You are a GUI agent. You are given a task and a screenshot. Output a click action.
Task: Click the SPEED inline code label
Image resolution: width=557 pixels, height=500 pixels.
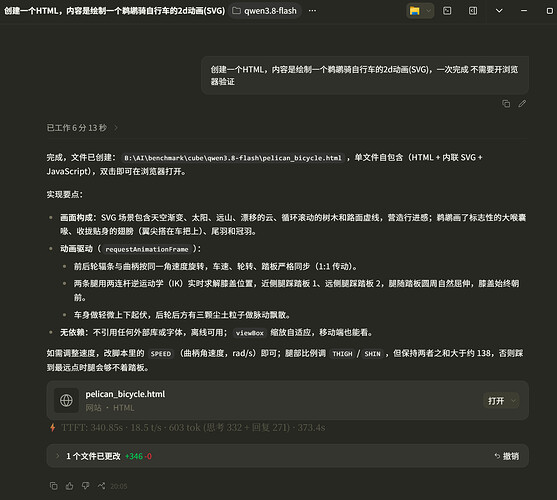tap(161, 354)
